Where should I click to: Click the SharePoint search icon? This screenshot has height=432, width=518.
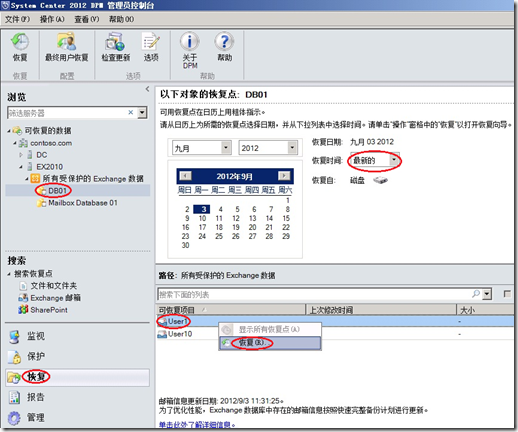pos(23,310)
